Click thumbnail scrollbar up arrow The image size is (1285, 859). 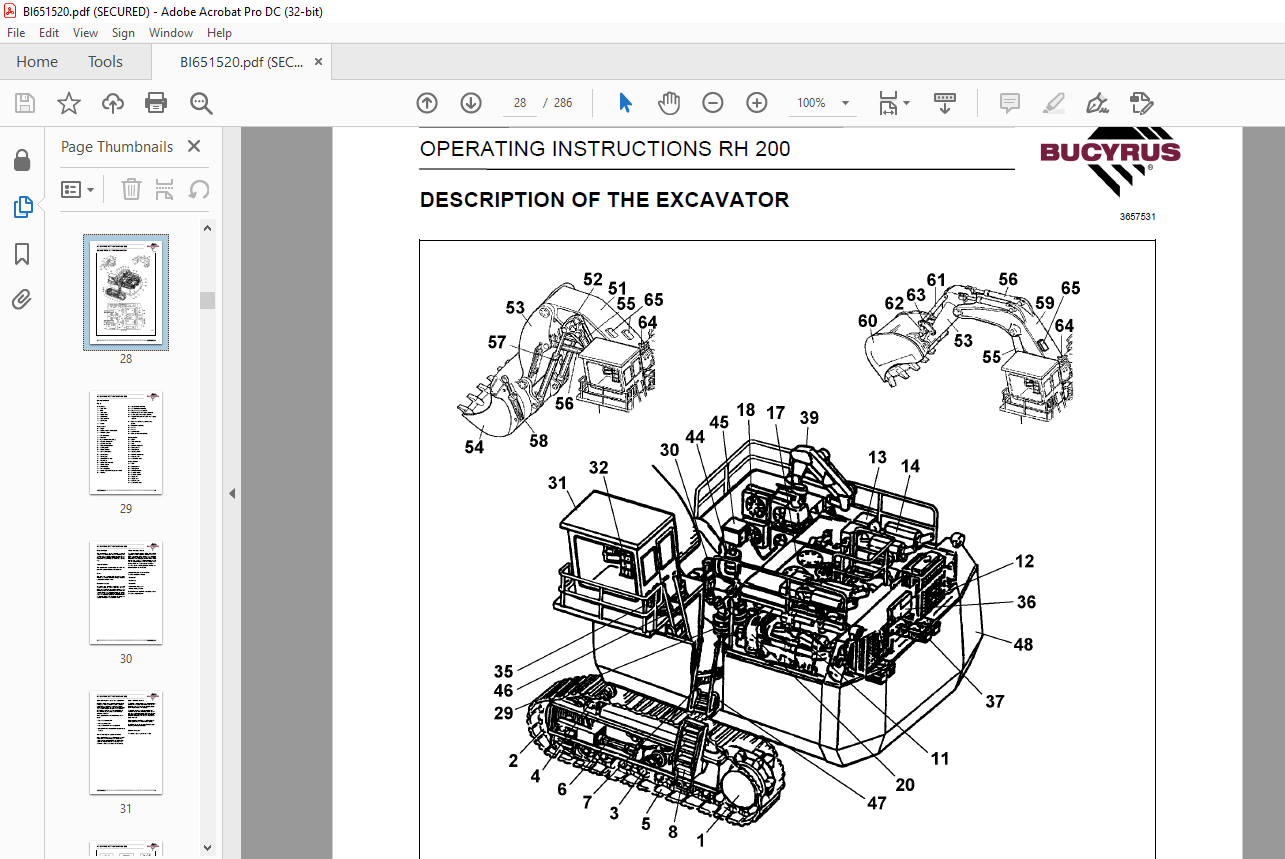coord(208,228)
